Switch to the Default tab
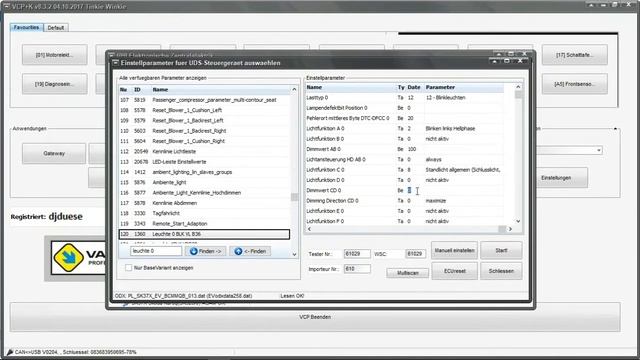640x360 pixels. click(56, 28)
